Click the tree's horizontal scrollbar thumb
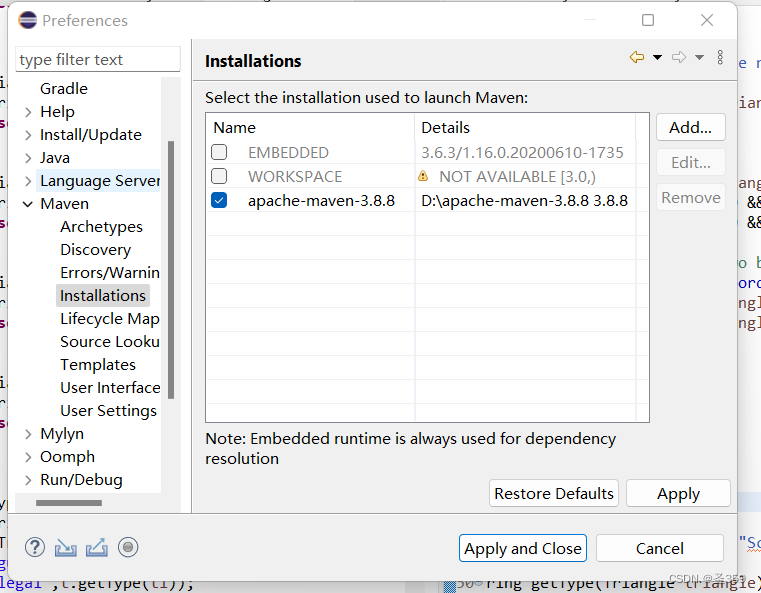The width and height of the screenshot is (761, 593). coord(69,503)
